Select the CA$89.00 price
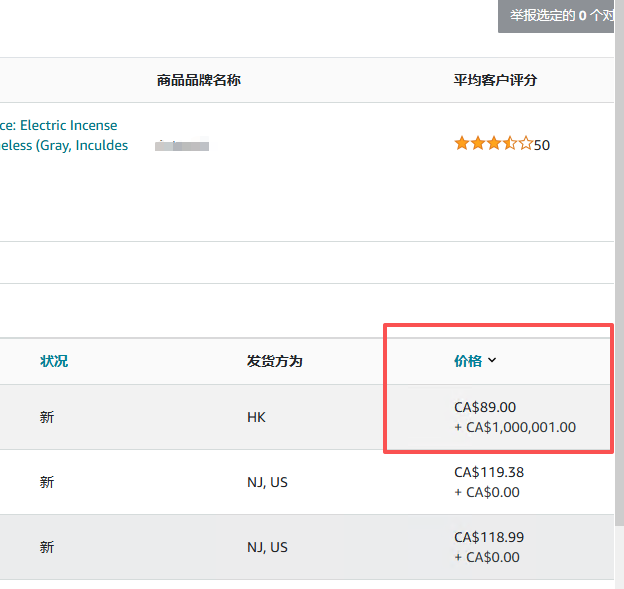 485,407
